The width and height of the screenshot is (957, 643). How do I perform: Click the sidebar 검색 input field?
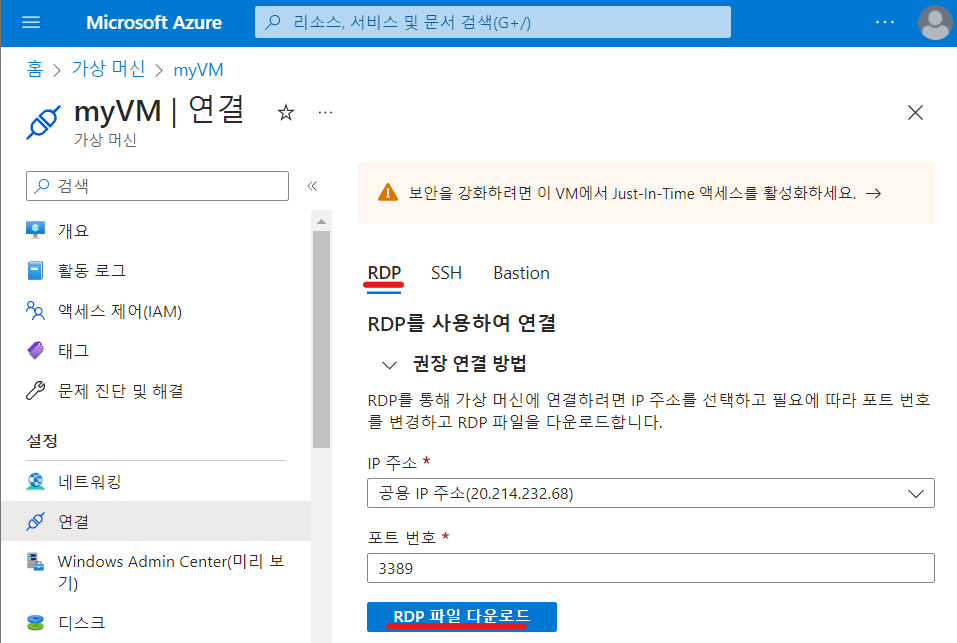157,186
